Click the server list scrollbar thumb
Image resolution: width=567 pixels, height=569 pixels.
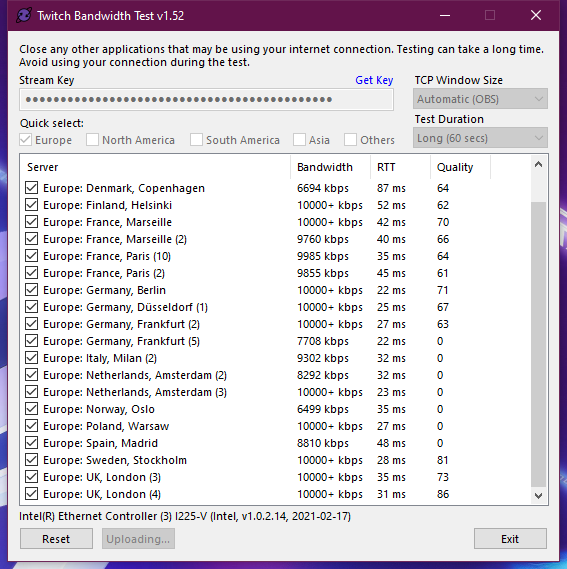[539, 344]
